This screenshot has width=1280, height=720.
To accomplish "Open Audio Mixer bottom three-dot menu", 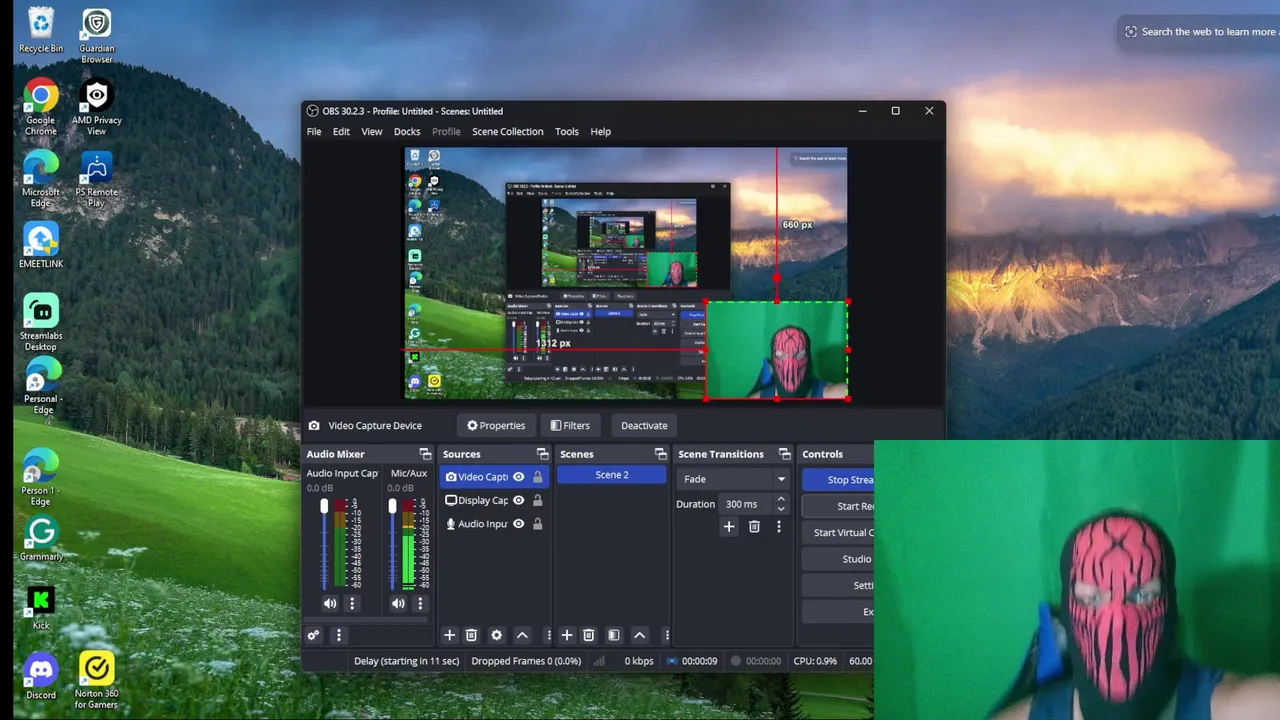I will coord(338,635).
